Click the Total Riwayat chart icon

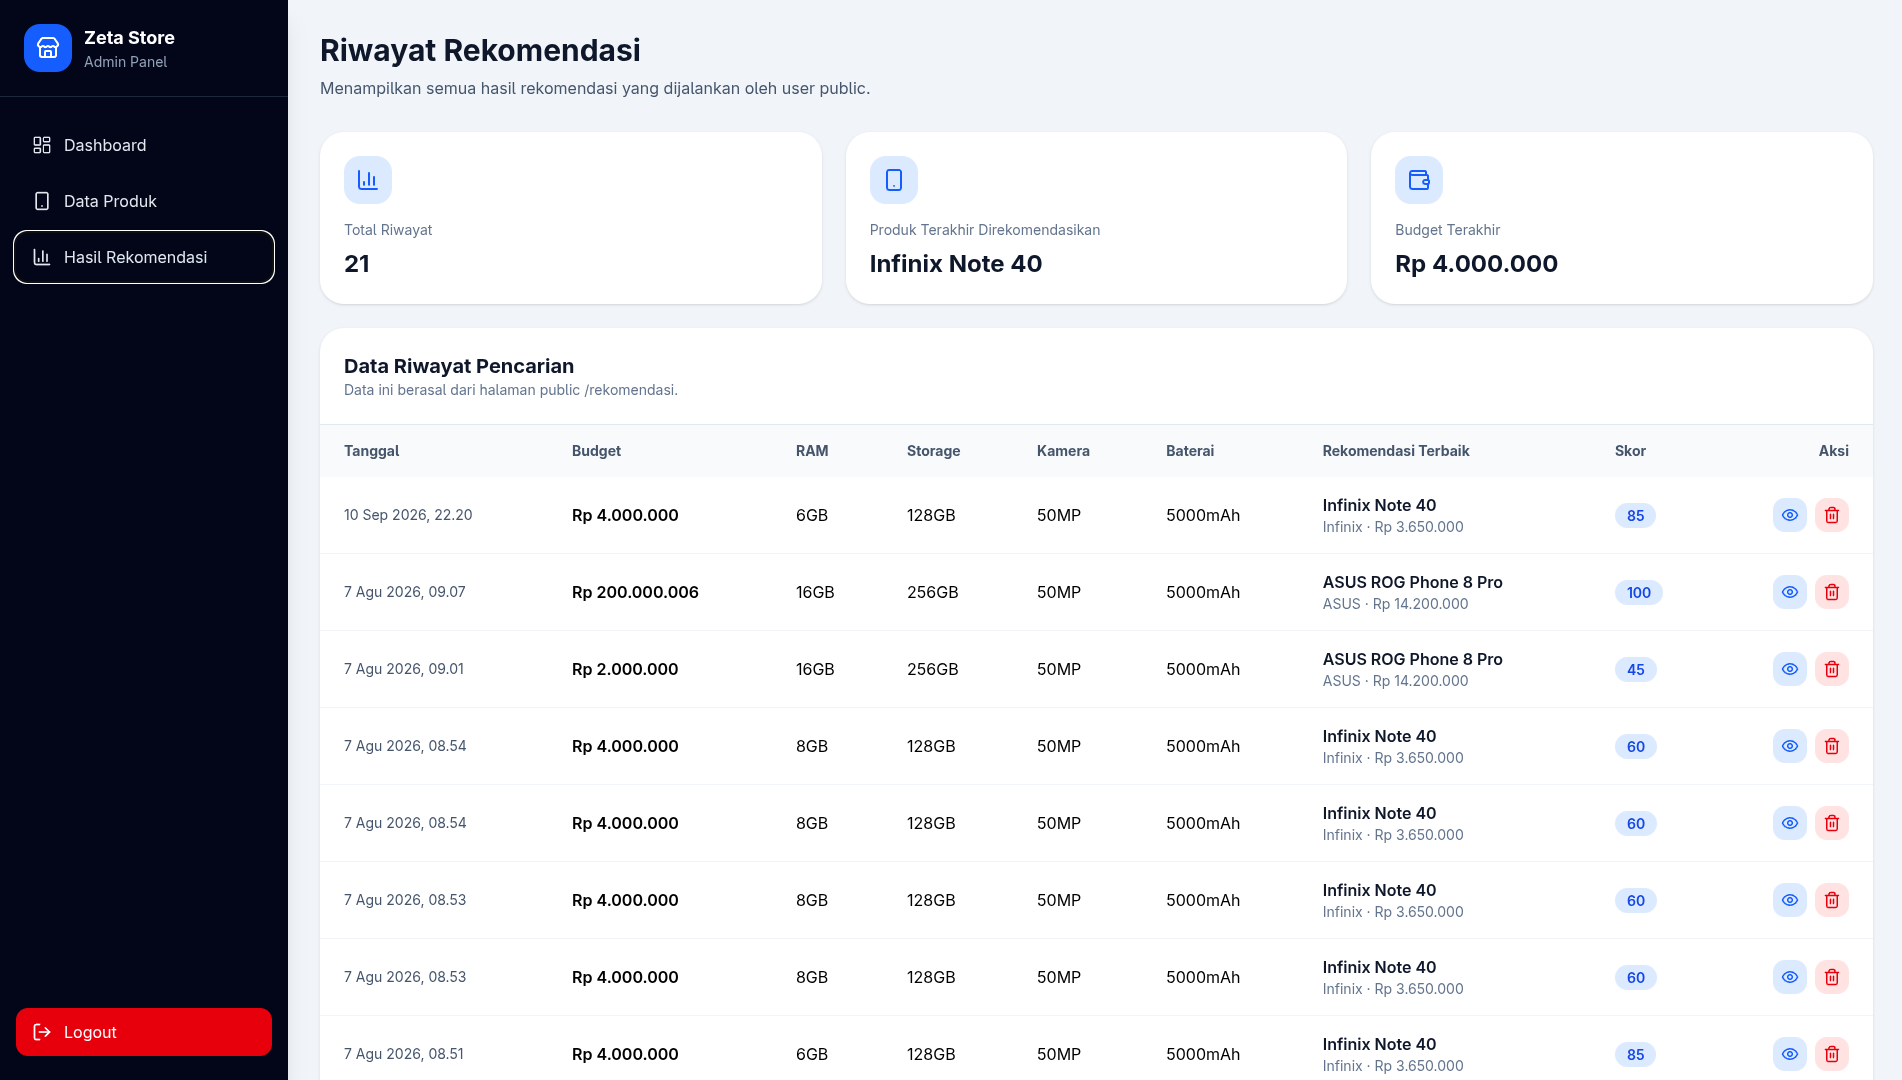click(x=368, y=180)
